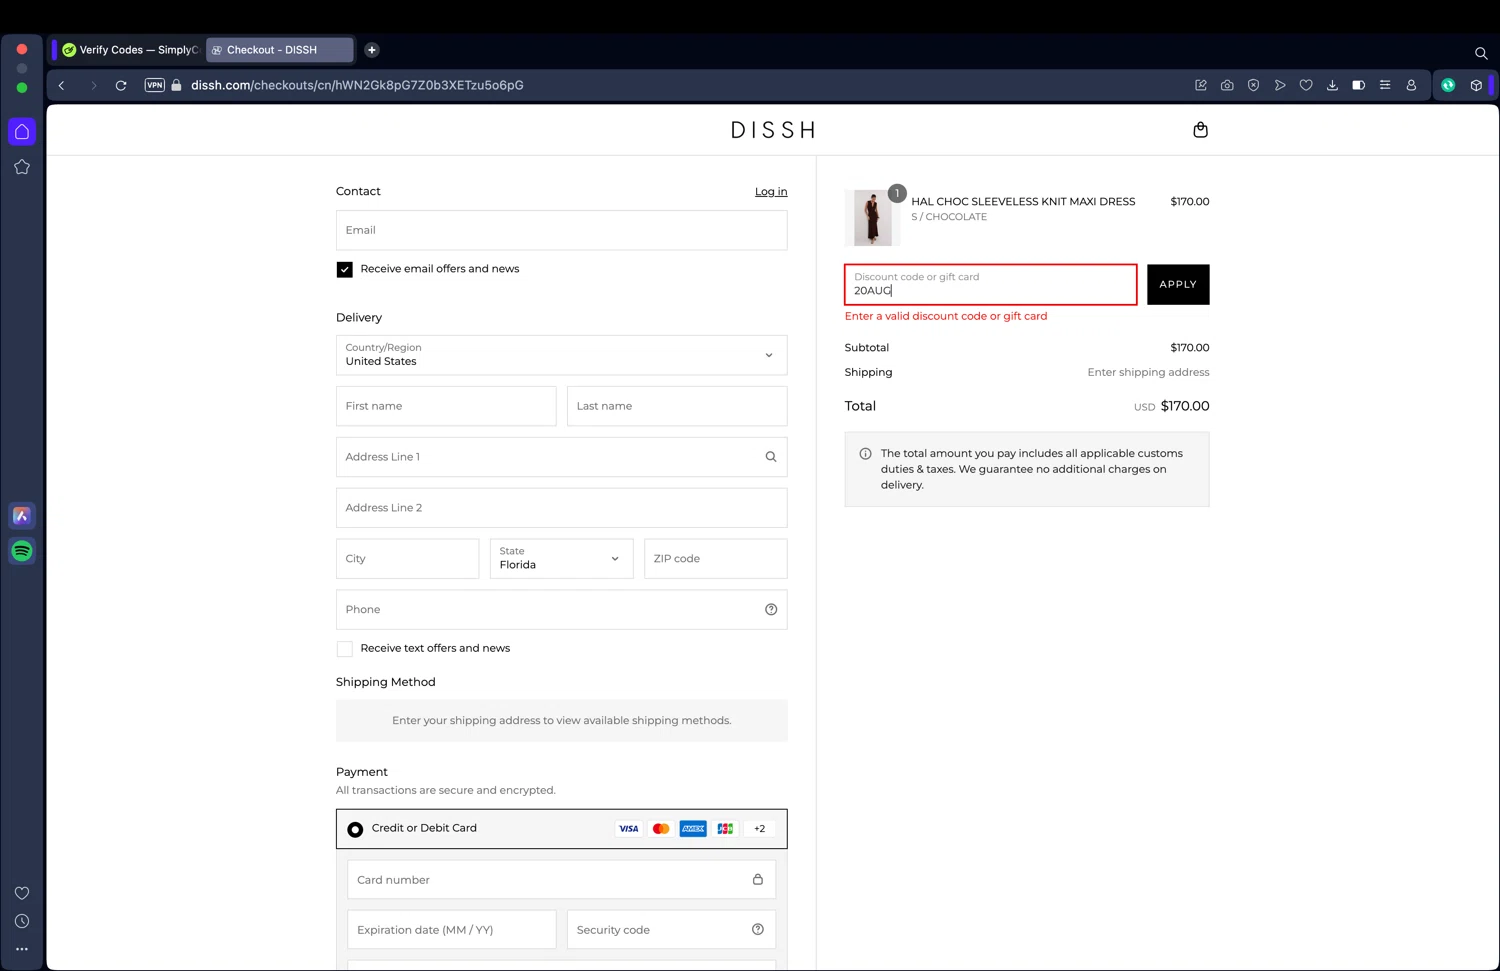Click the Expiration date field
Image resolution: width=1500 pixels, height=971 pixels.
pos(452,930)
